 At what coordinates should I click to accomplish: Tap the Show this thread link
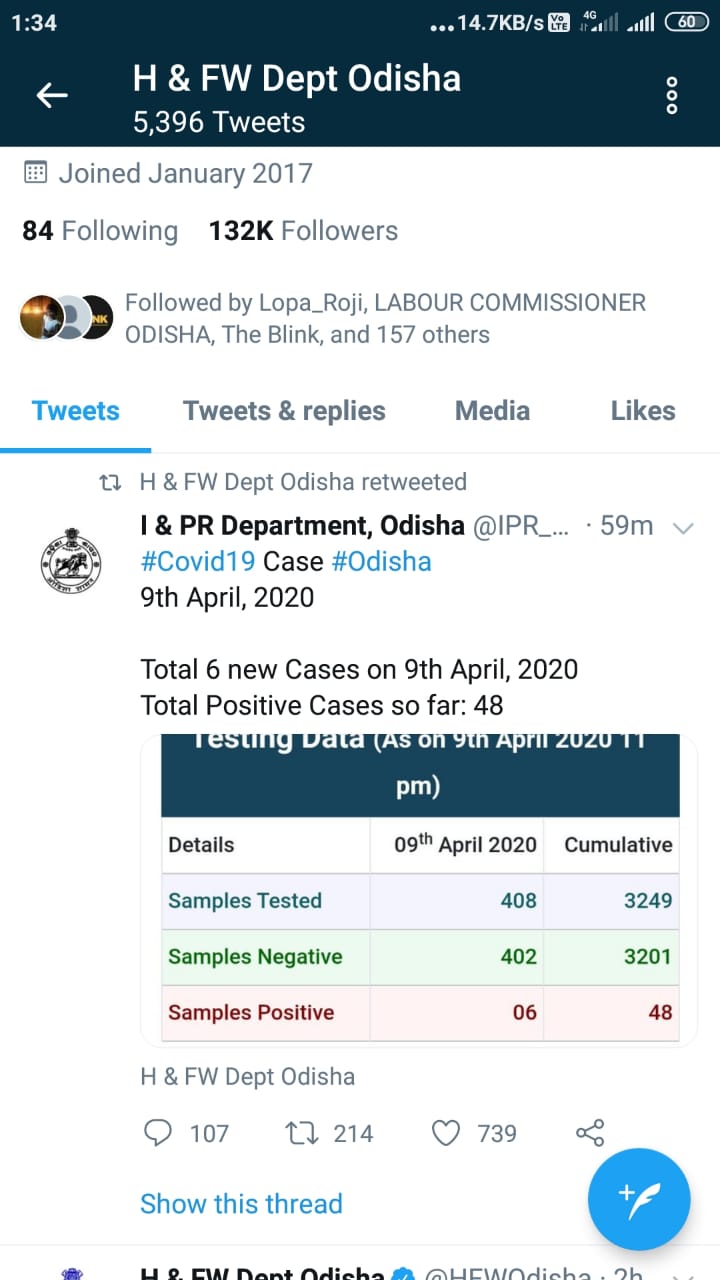pos(241,1203)
